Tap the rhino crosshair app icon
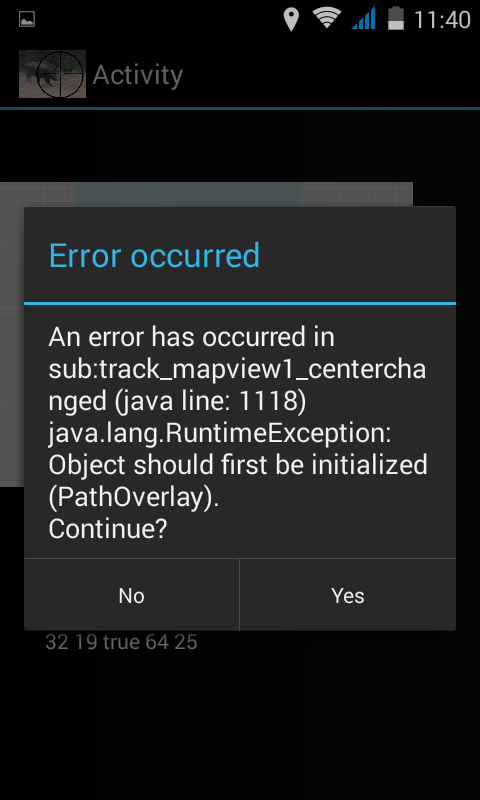The width and height of the screenshot is (480, 800). (53, 74)
